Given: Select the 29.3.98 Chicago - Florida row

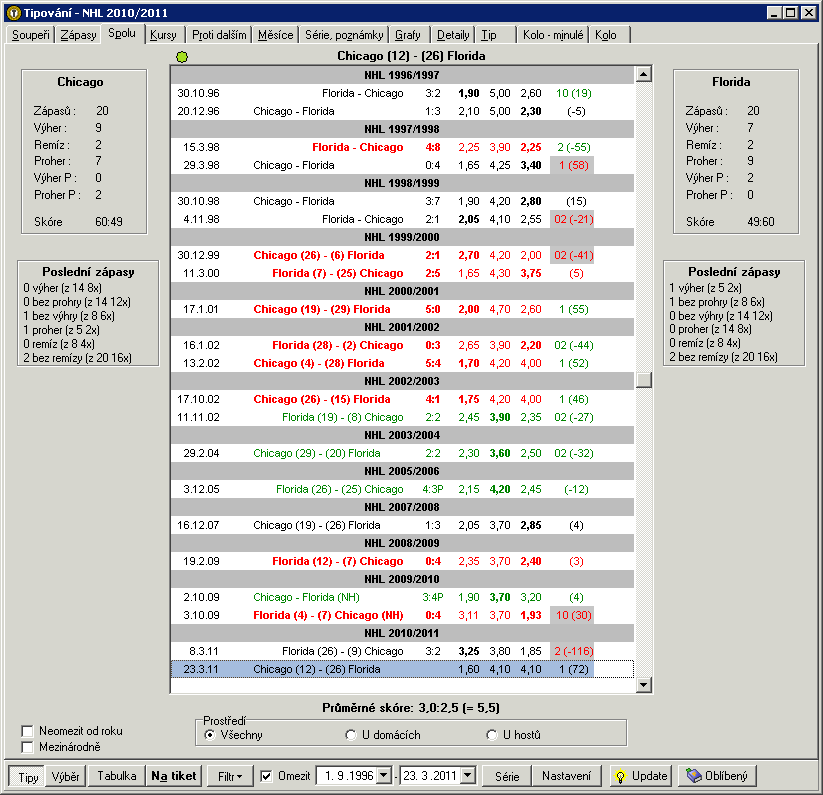Looking at the screenshot, I should pyautogui.click(x=402, y=165).
